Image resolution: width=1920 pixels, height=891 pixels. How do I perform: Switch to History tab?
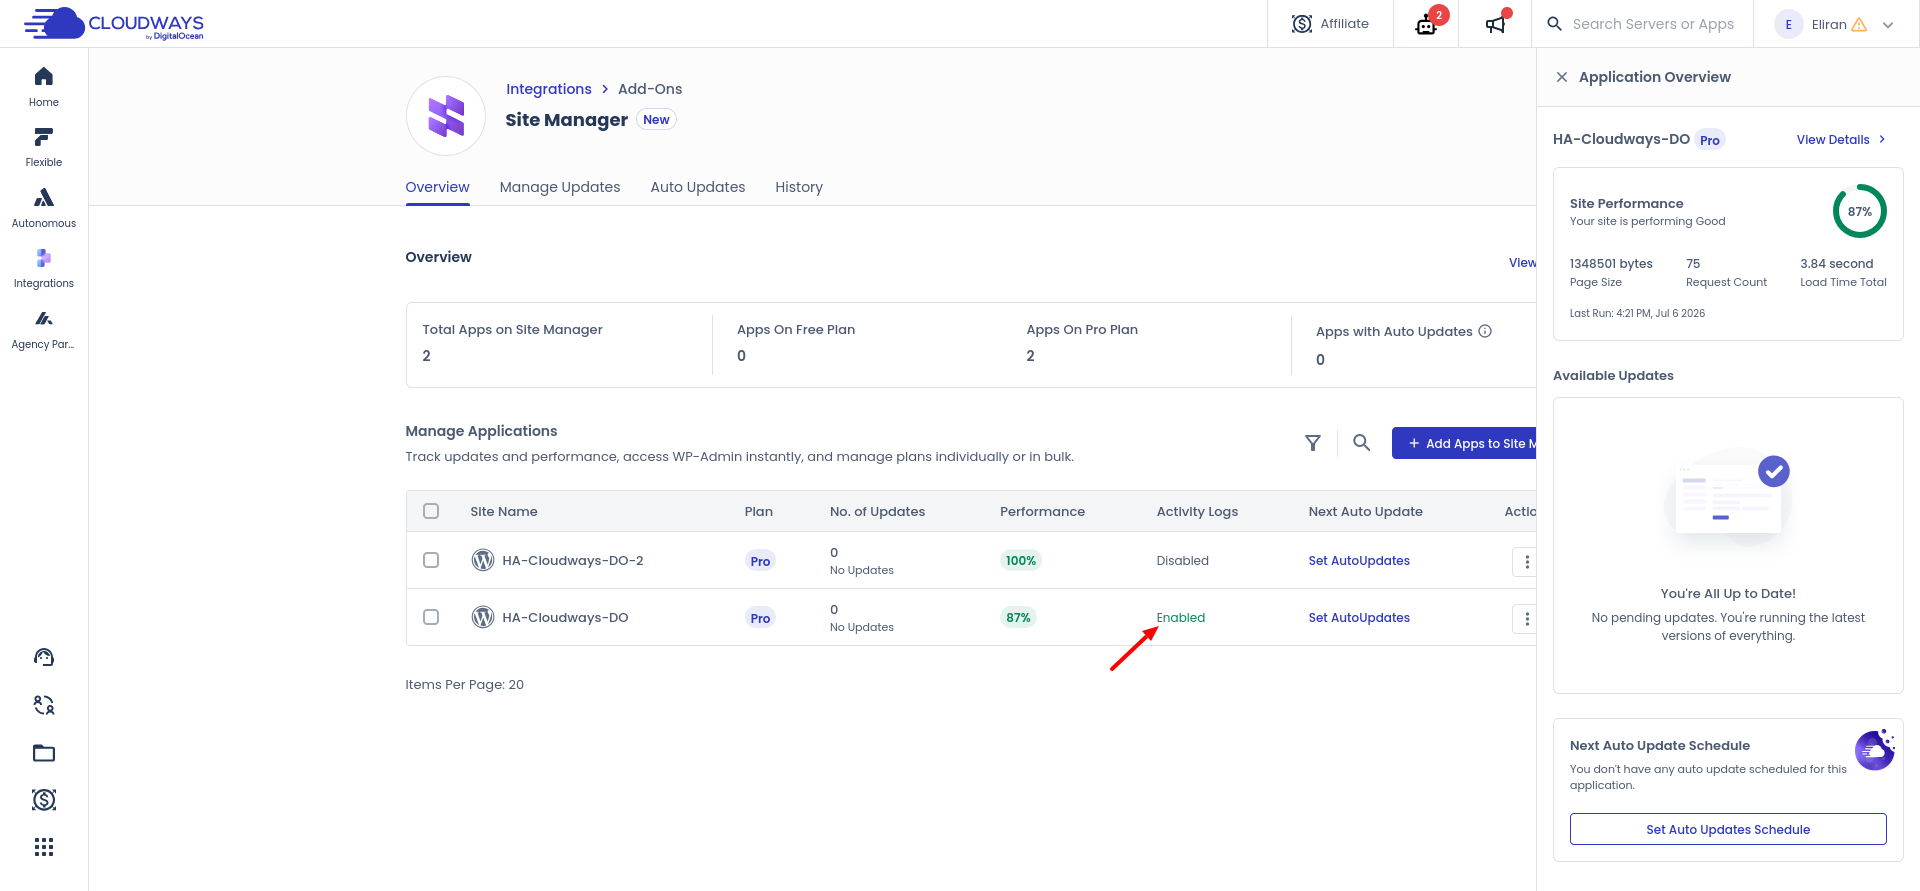coord(799,187)
